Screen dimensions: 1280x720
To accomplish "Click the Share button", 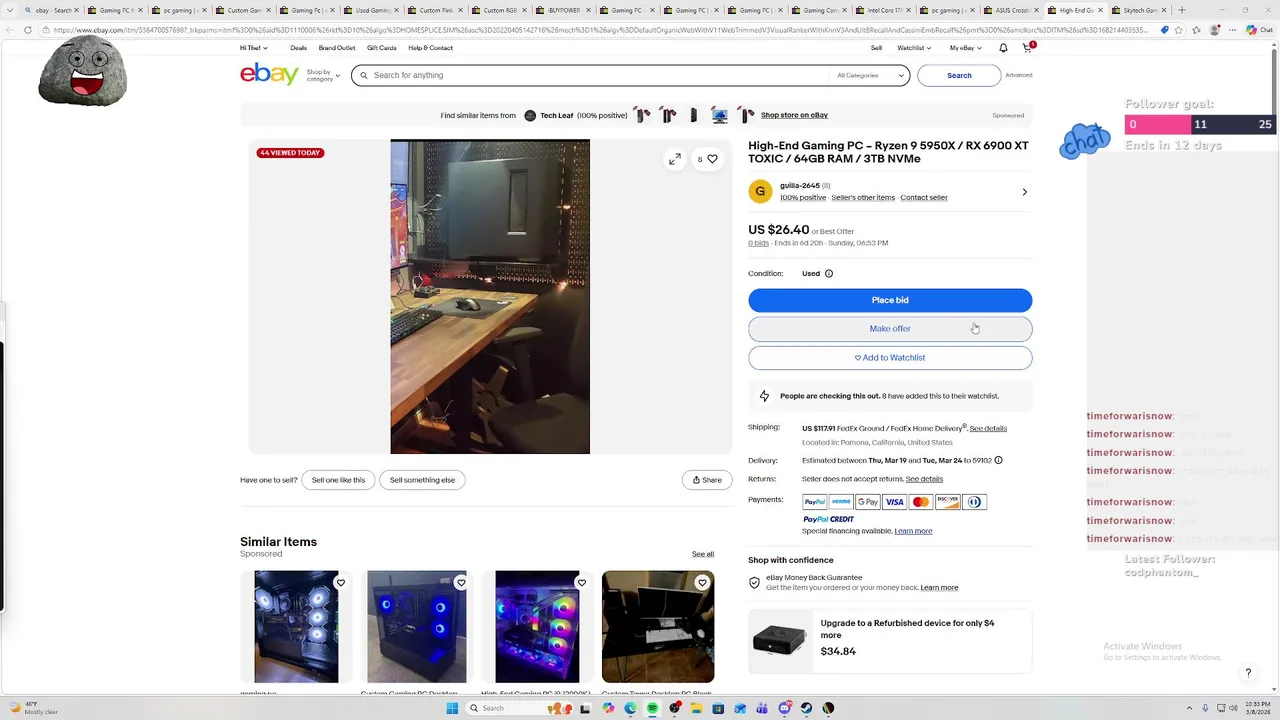I will (707, 480).
